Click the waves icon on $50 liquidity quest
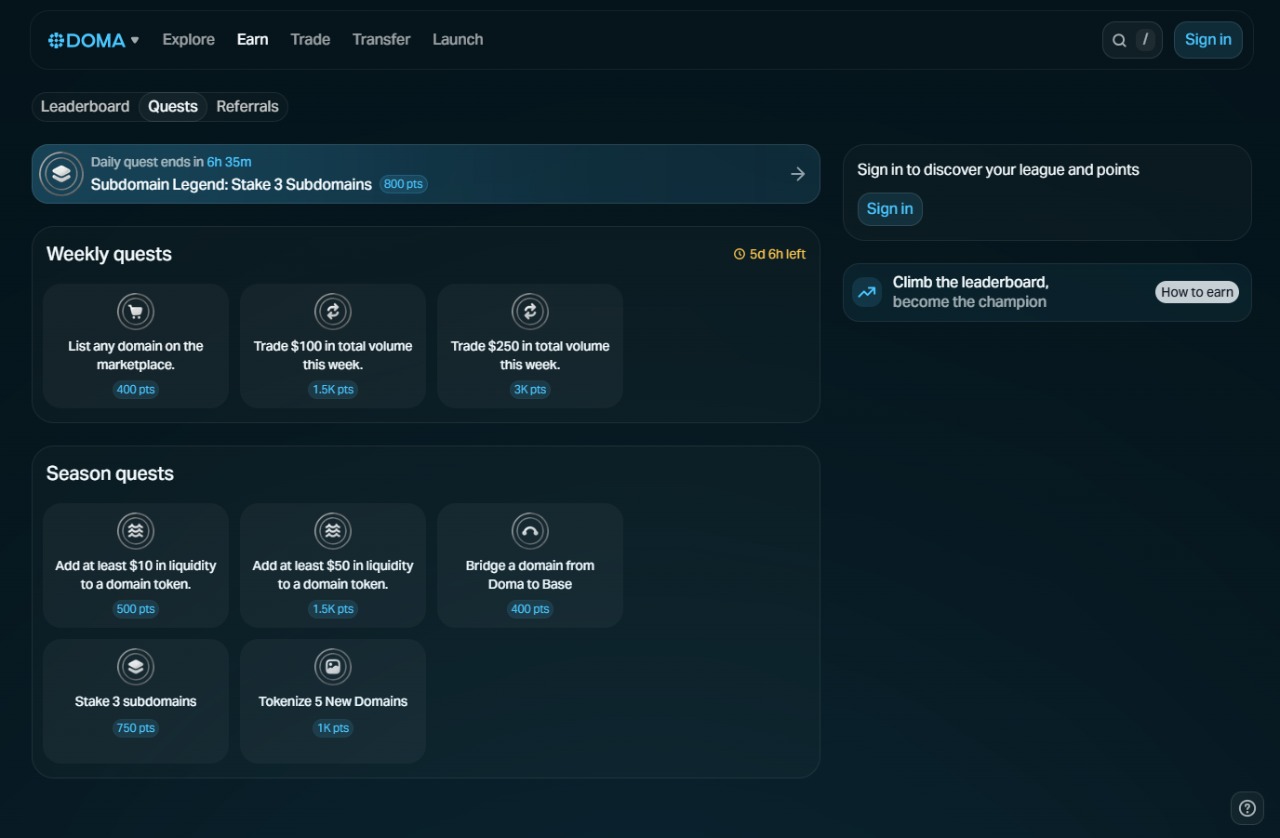The height and width of the screenshot is (838, 1280). pyautogui.click(x=333, y=531)
